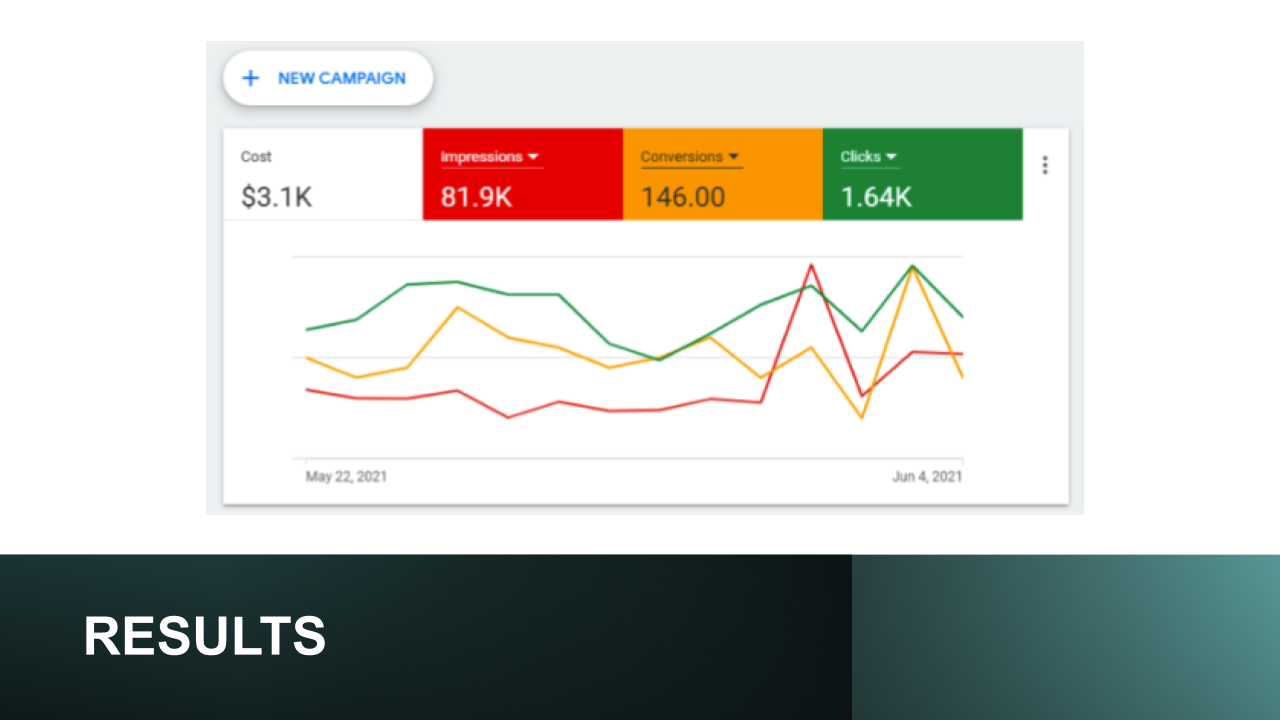
Task: Expand the Conversions metric dropdown
Action: pos(734,157)
